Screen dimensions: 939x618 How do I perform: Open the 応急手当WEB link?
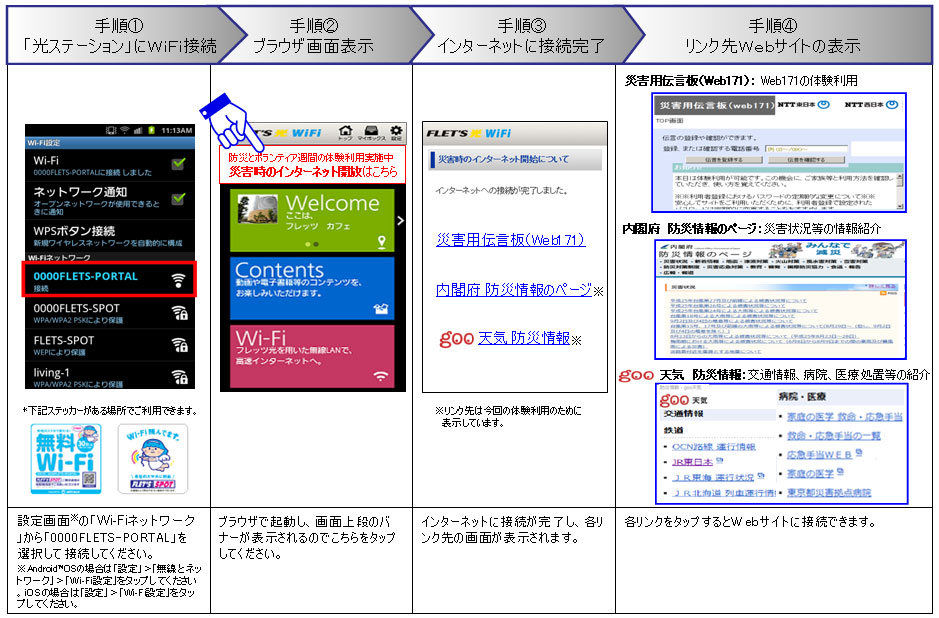point(819,455)
